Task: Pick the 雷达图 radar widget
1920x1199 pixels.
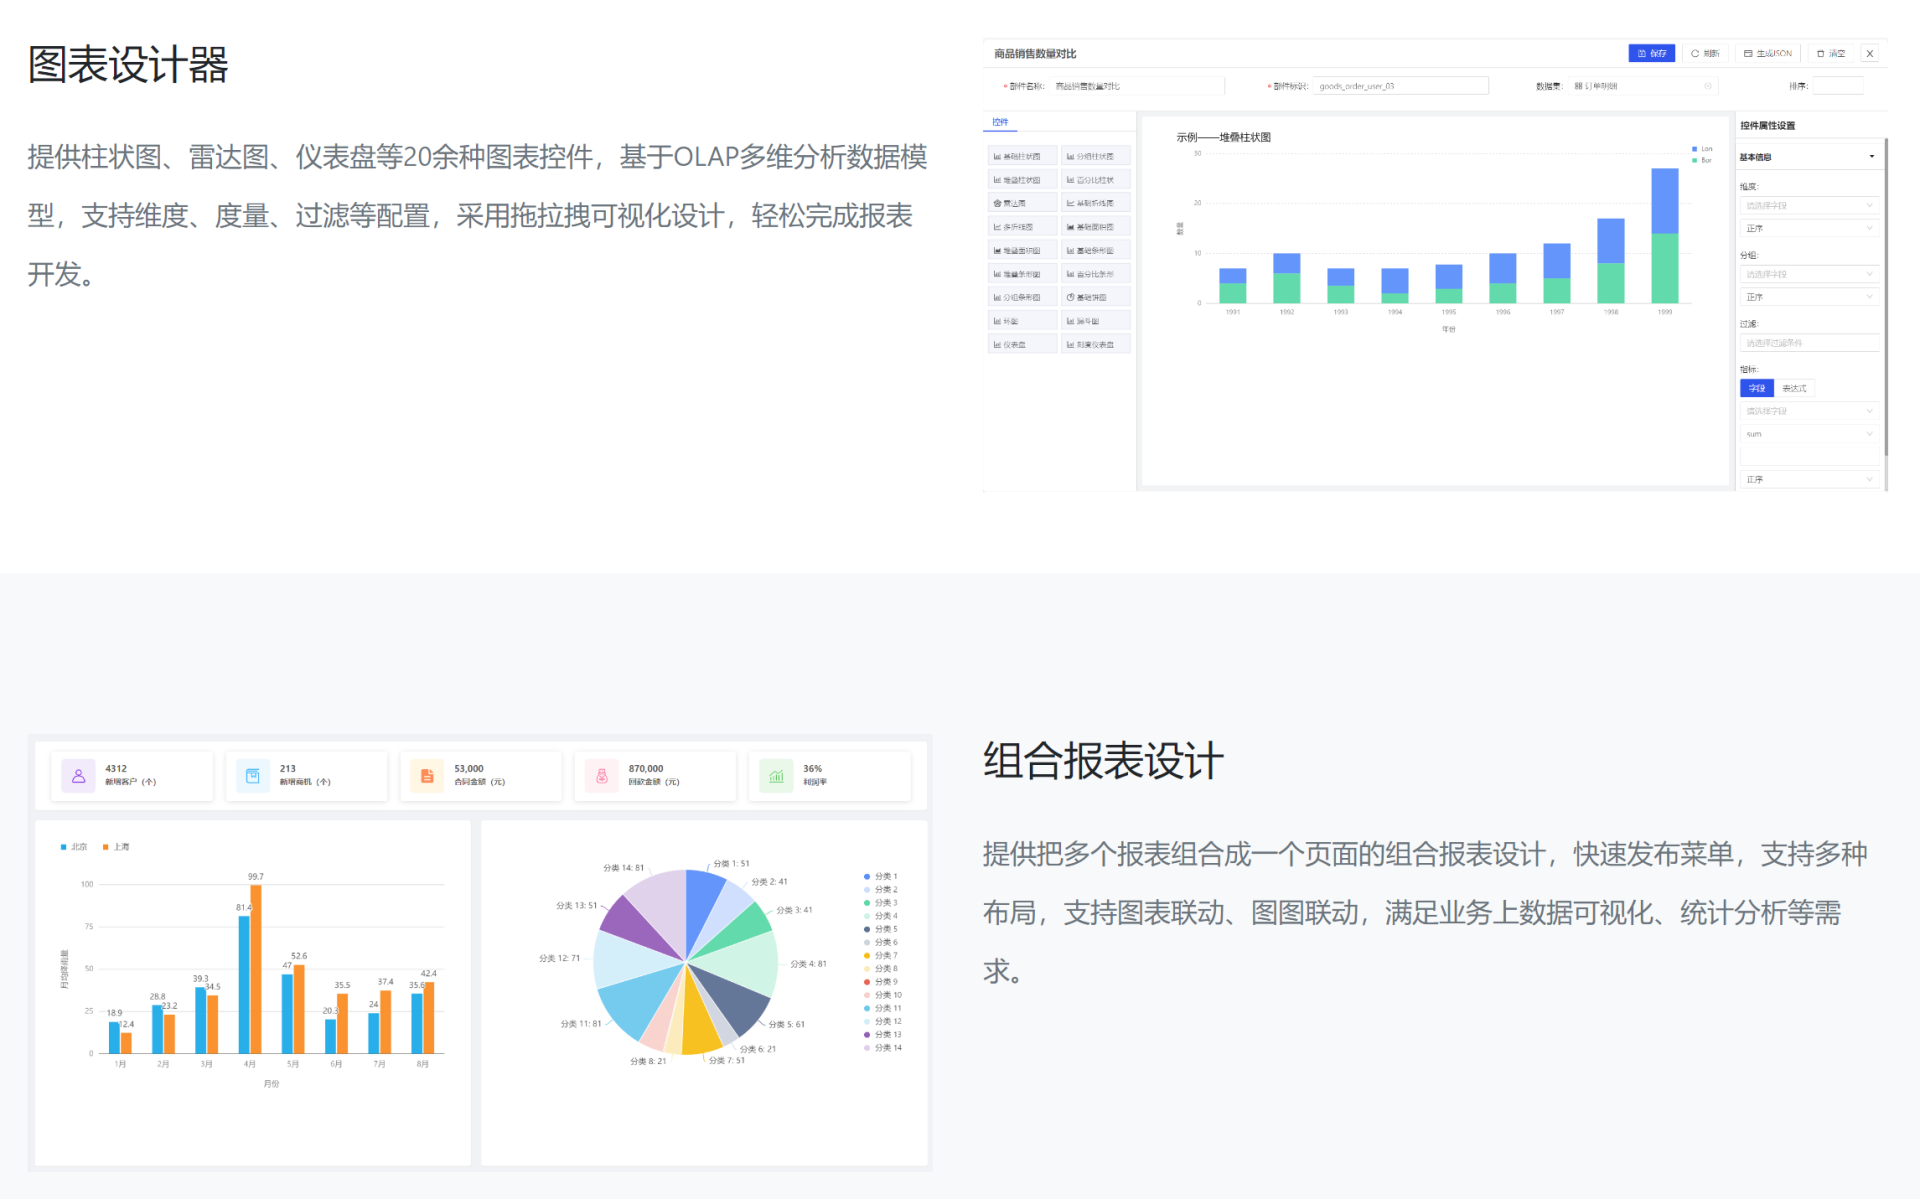Action: (x=1022, y=203)
